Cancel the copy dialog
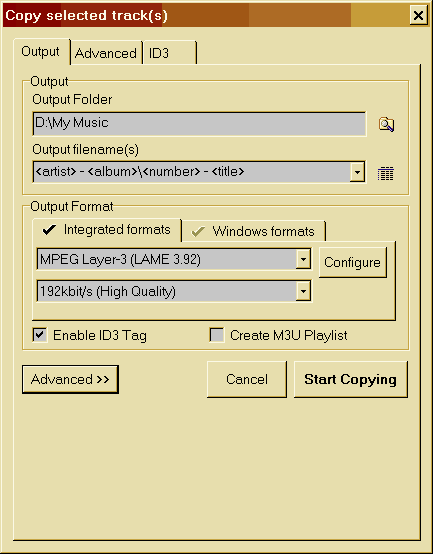 point(247,379)
